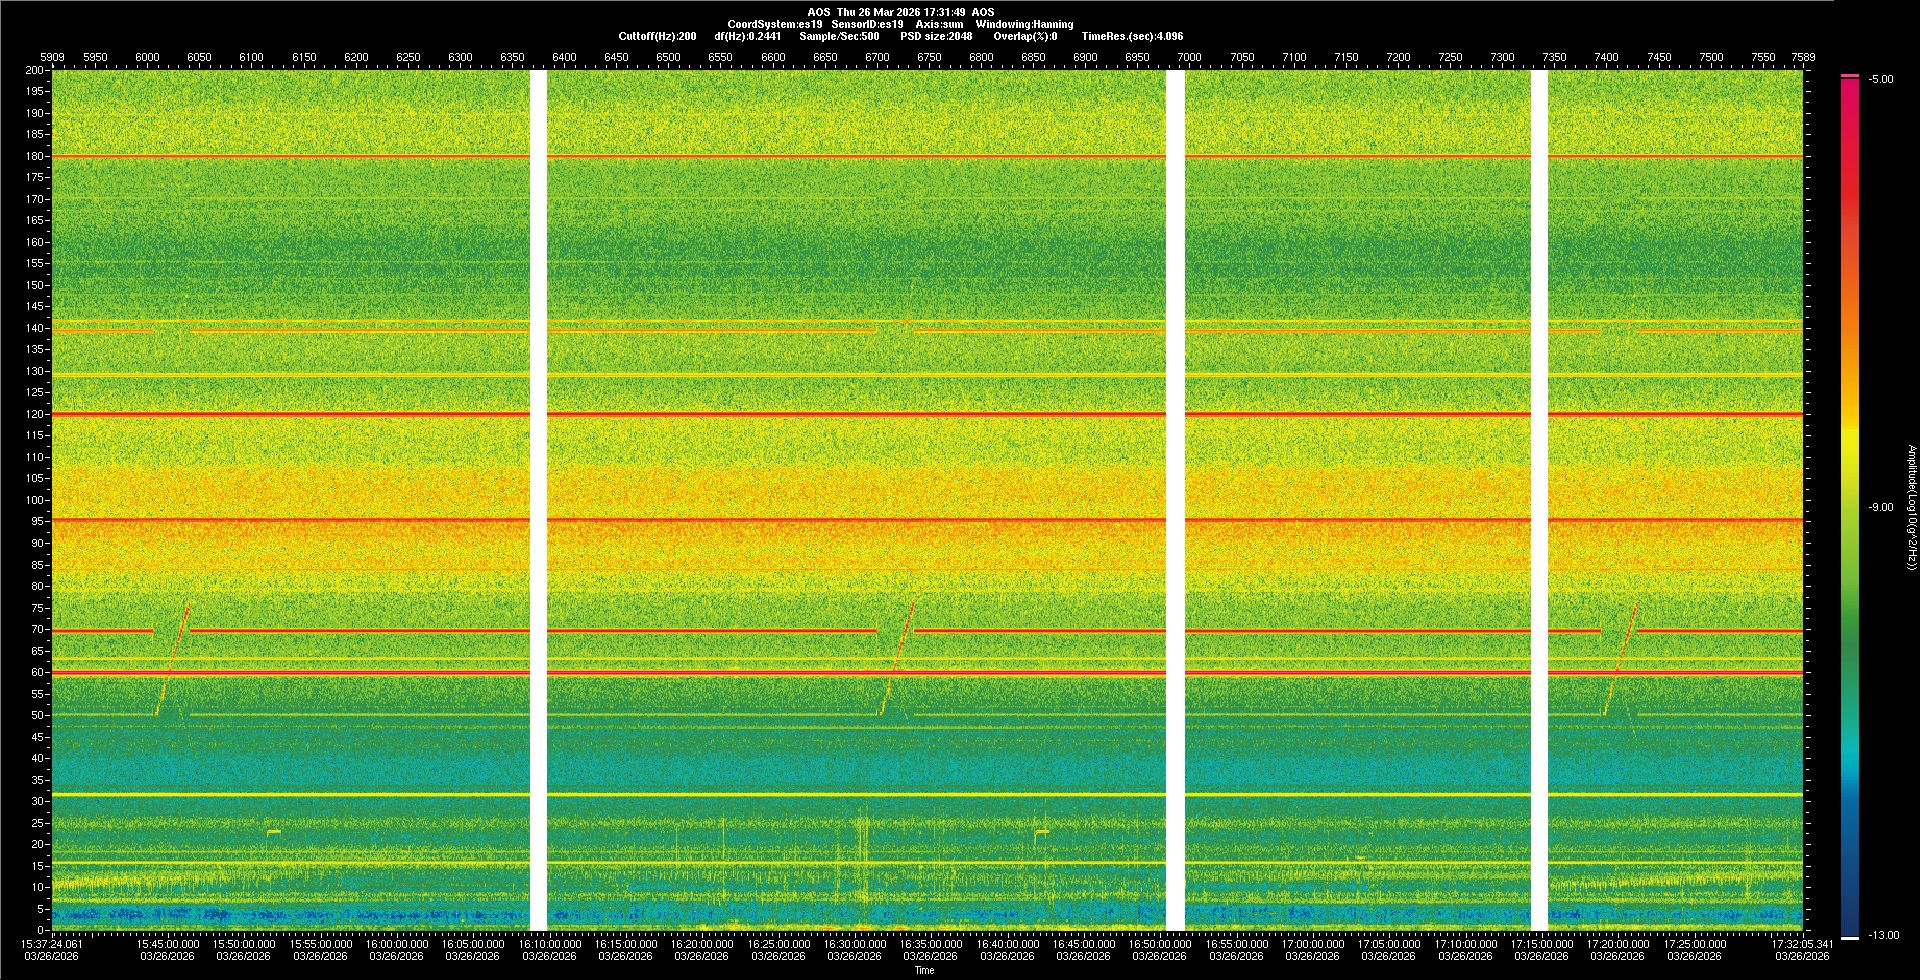The image size is (1920, 980).
Task: Click the 17:20:00.000 time axis label
Action: [1618, 943]
